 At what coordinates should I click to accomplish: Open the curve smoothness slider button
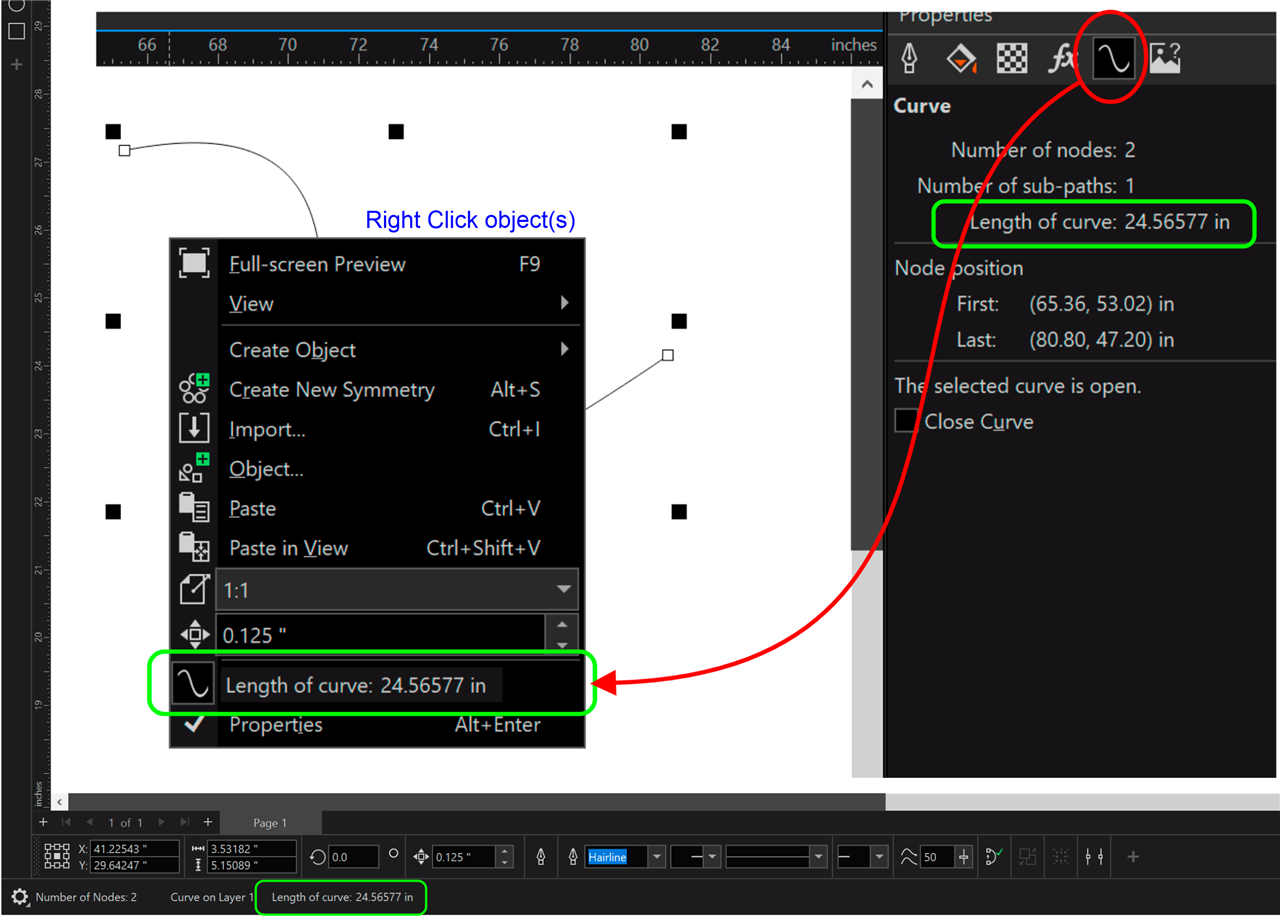click(x=963, y=857)
